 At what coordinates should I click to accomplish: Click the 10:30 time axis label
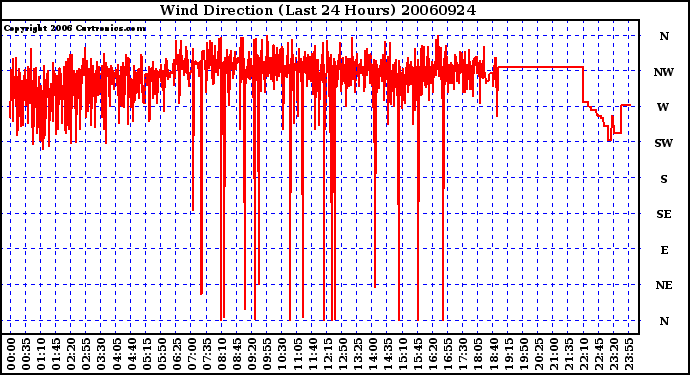283,354
